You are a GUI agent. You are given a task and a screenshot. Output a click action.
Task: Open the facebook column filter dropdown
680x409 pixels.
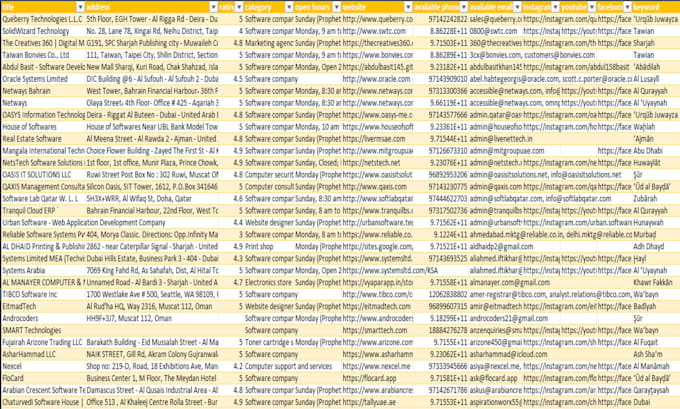coord(628,7)
